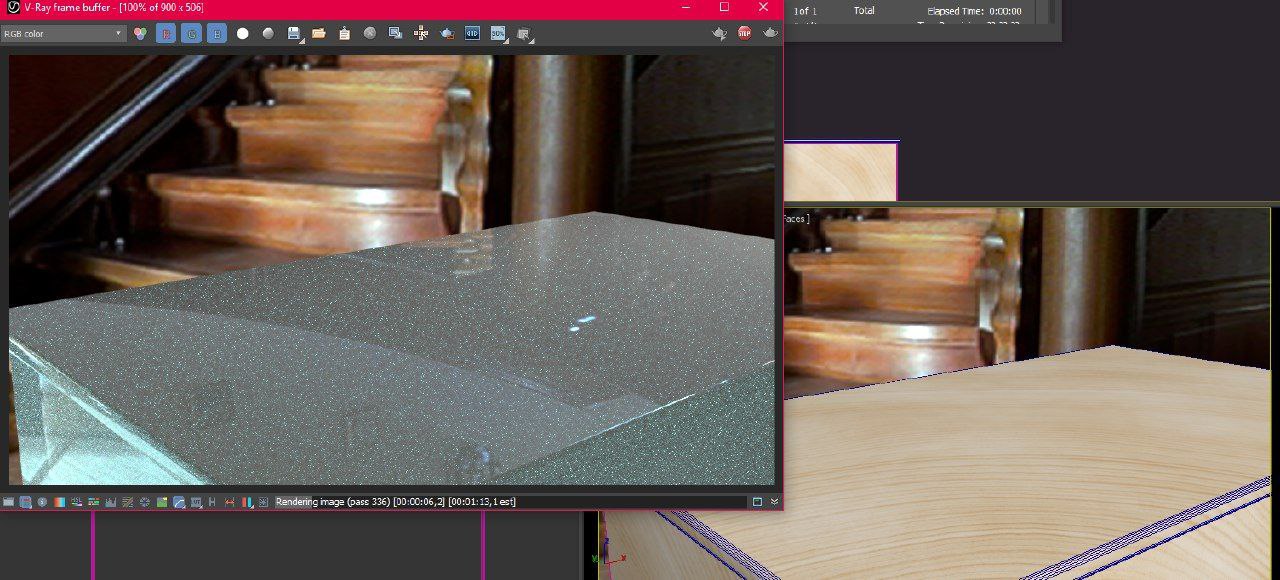Toggle the color spectrum gradient icon
1280x580 pixels.
click(59, 502)
